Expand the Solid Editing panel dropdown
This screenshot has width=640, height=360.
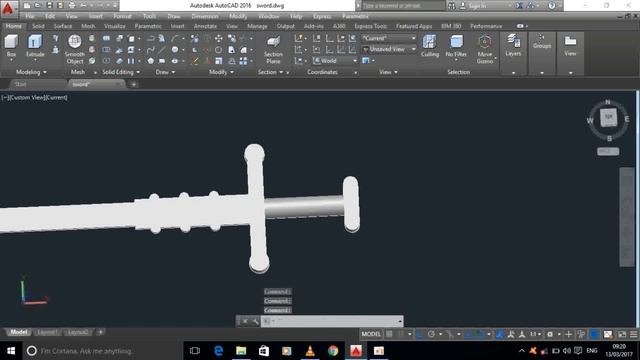(121, 72)
